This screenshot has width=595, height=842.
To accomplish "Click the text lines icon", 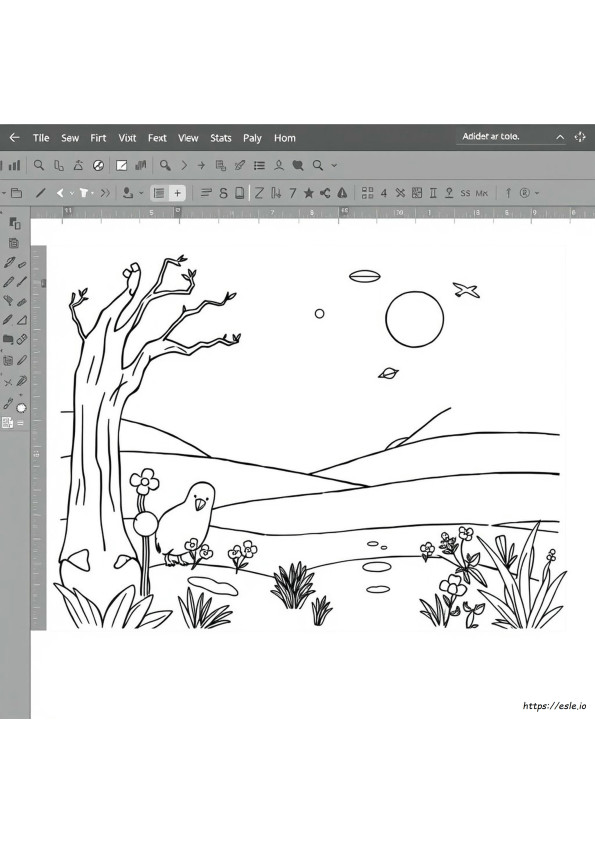I will [206, 193].
